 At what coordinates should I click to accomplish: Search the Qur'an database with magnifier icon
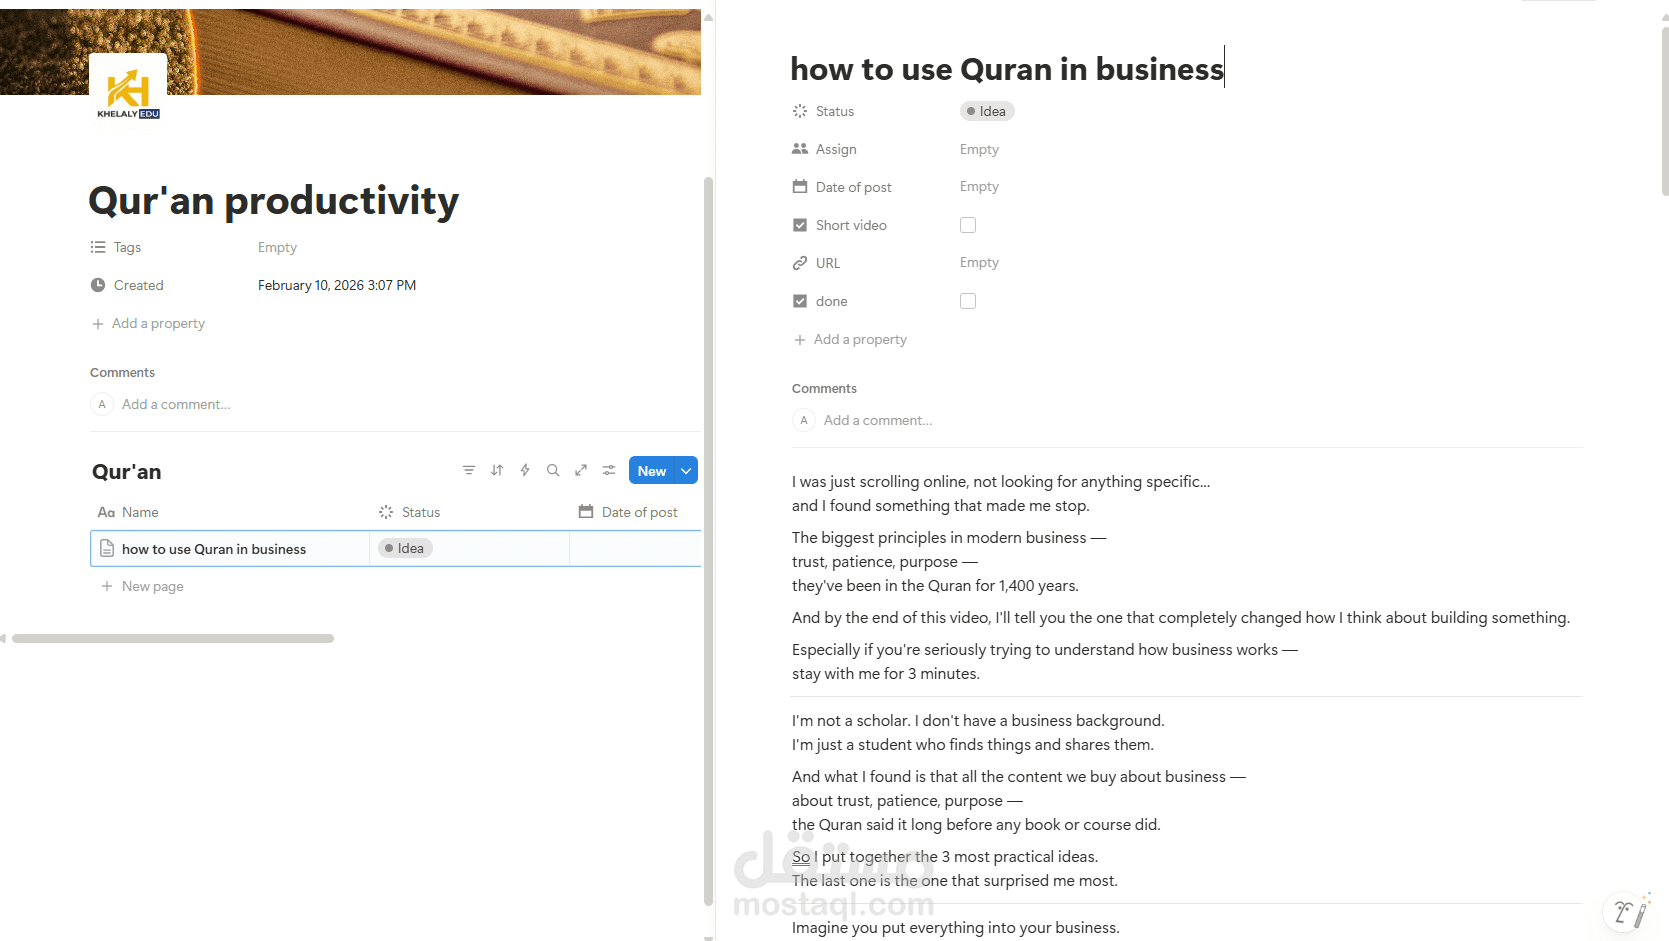(x=553, y=470)
